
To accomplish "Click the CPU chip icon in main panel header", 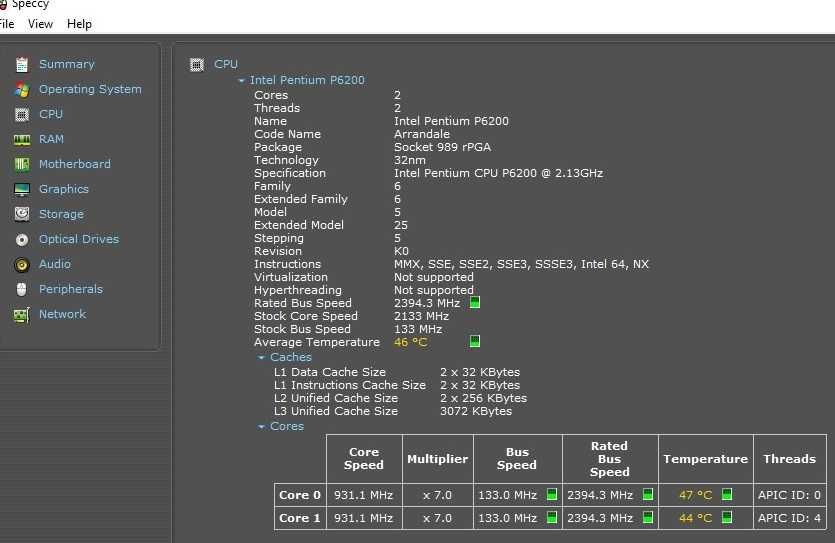I will point(197,64).
